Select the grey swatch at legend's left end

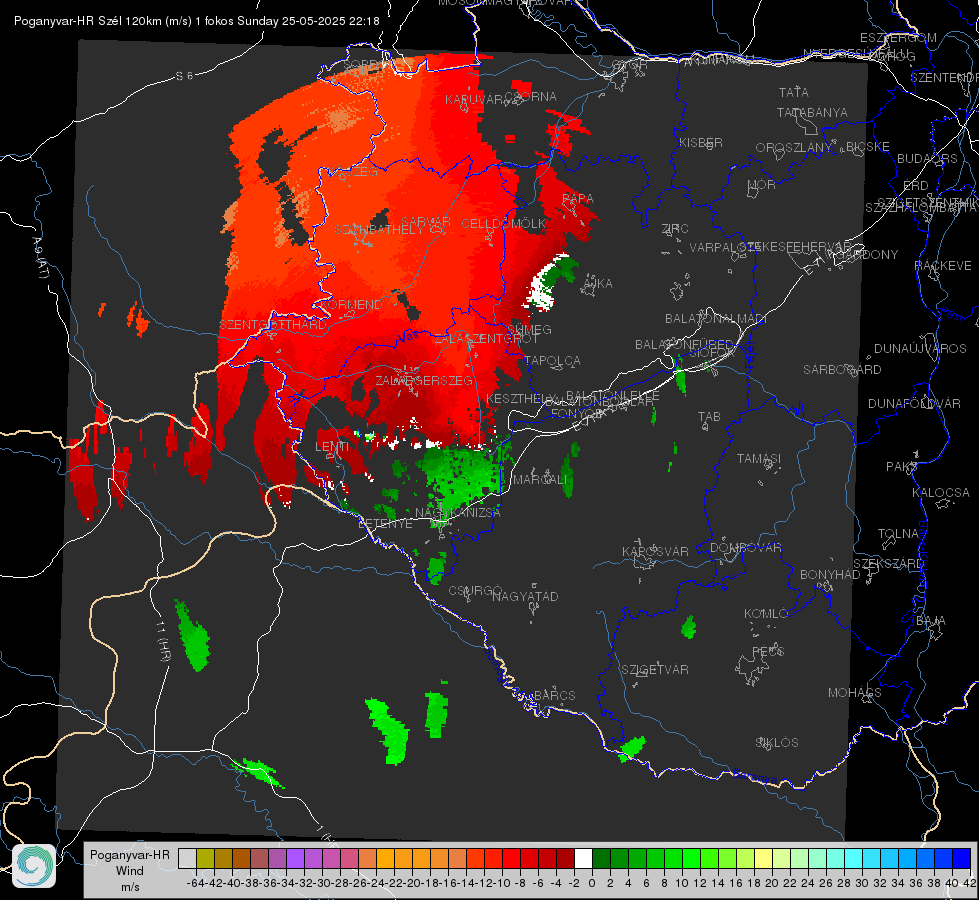(x=187, y=858)
